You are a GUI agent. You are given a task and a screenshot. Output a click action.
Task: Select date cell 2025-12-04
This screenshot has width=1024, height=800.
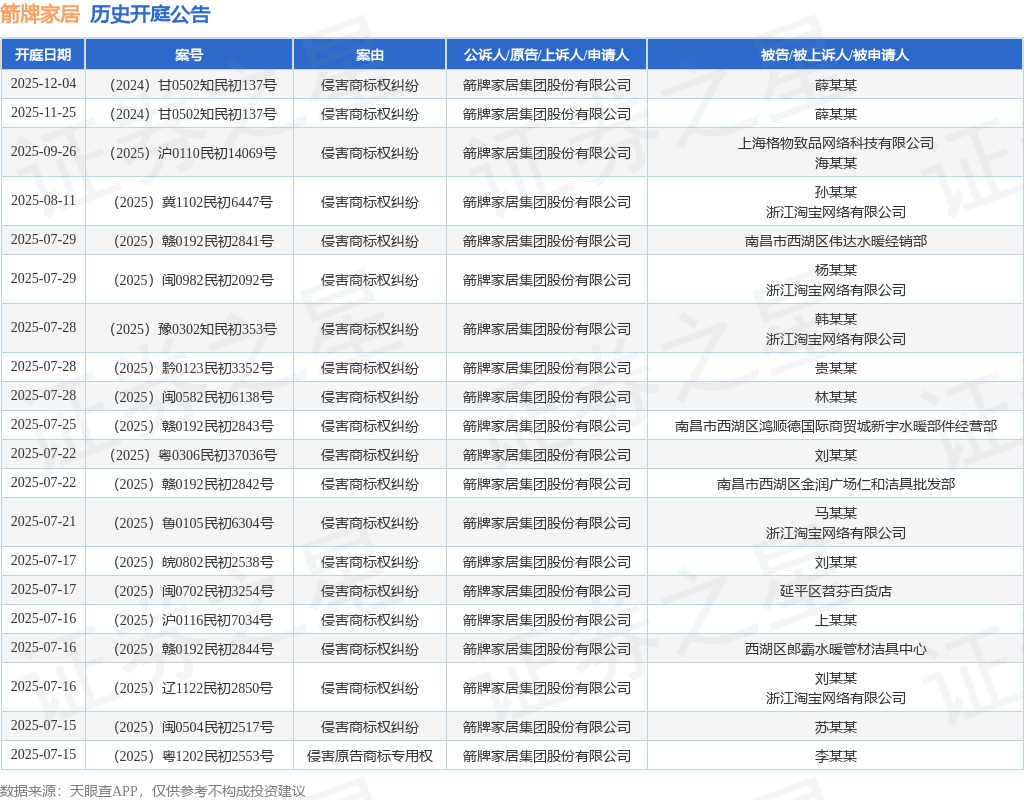click(43, 84)
